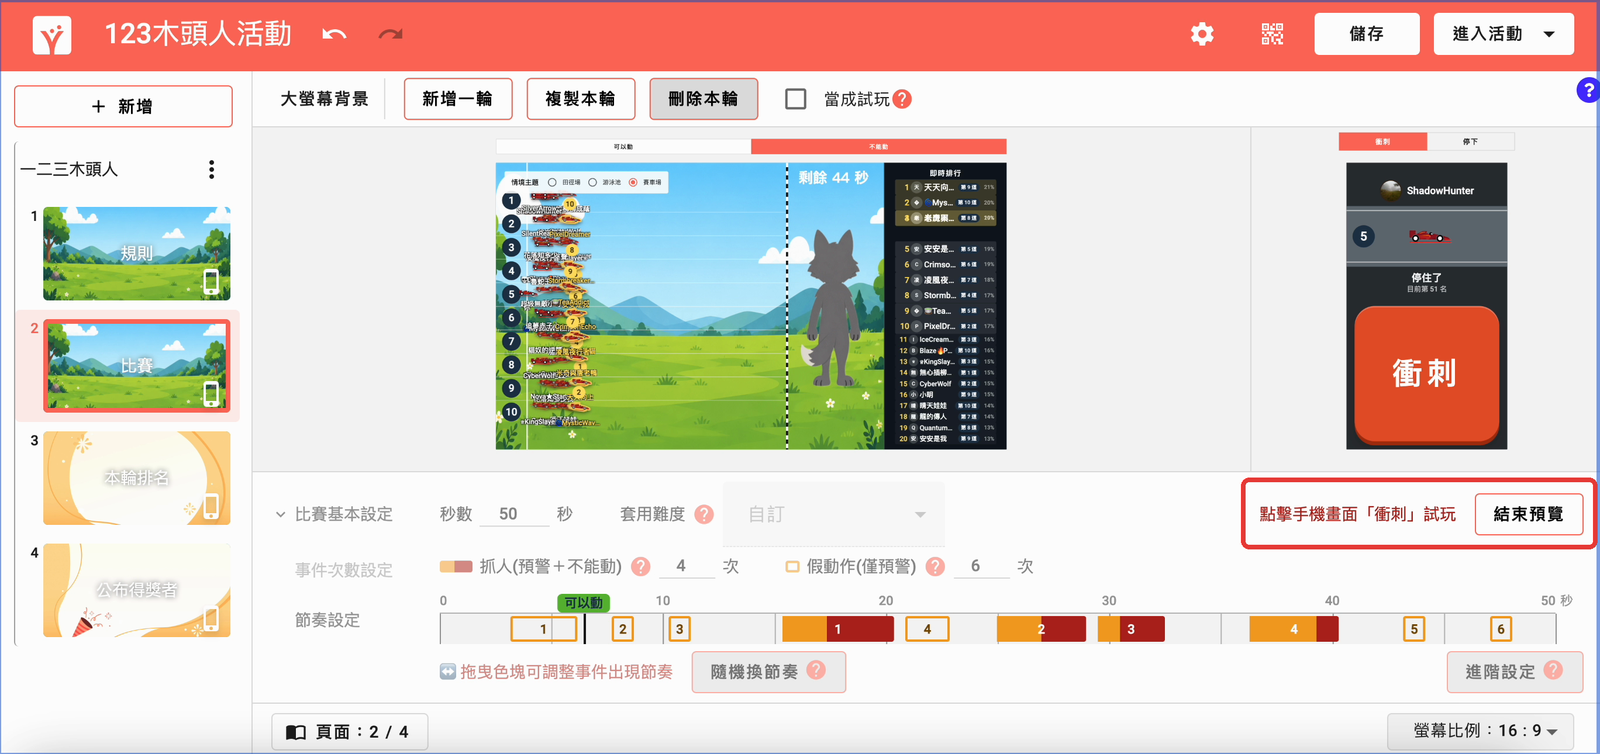Screen dimensions: 1600x754
Task: Show the activity QR code
Action: [x=1272, y=35]
